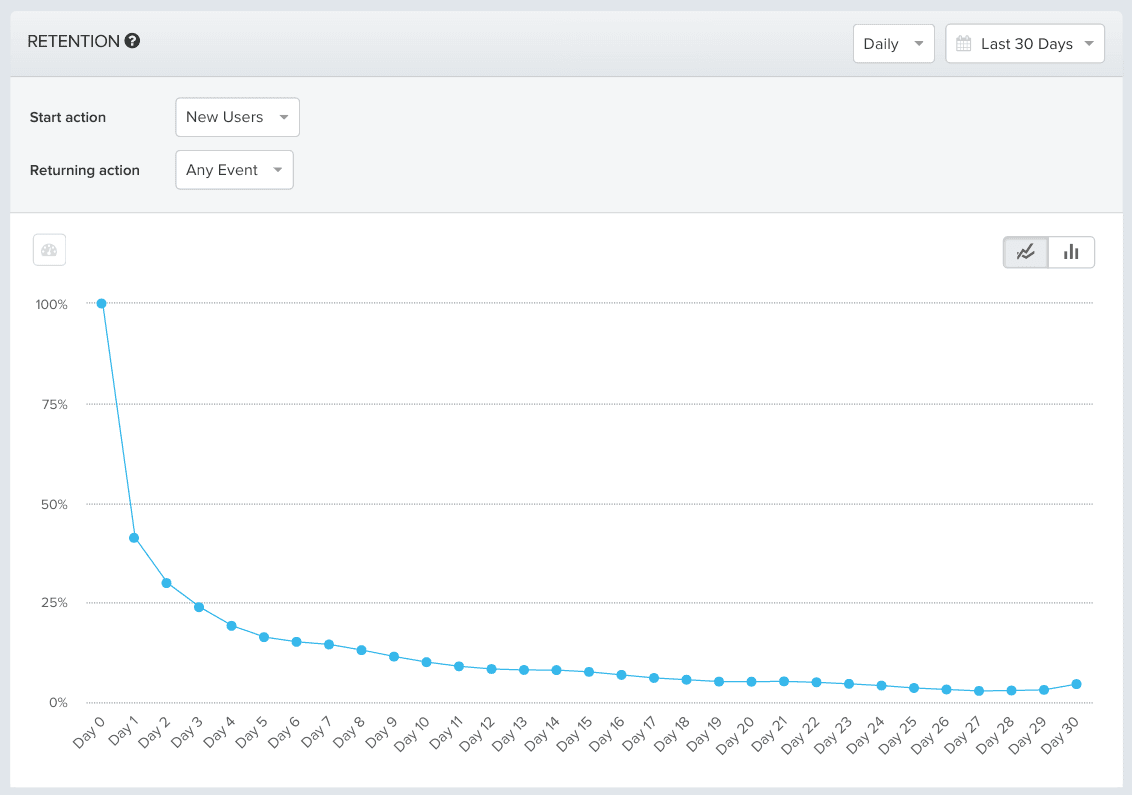Switch to line chart view
The height and width of the screenshot is (795, 1132).
pos(1026,252)
